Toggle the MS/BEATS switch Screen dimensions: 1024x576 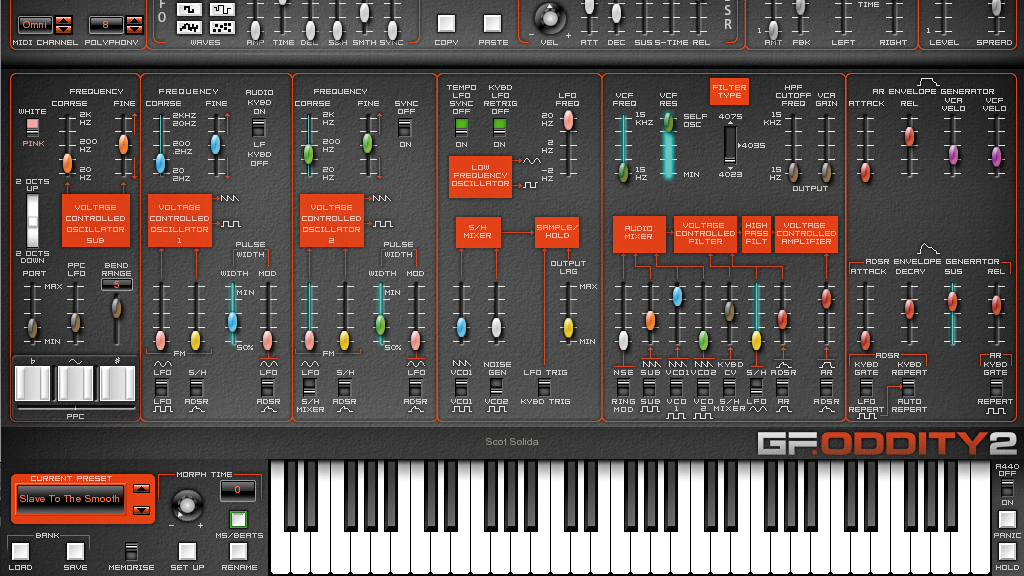pyautogui.click(x=238, y=520)
